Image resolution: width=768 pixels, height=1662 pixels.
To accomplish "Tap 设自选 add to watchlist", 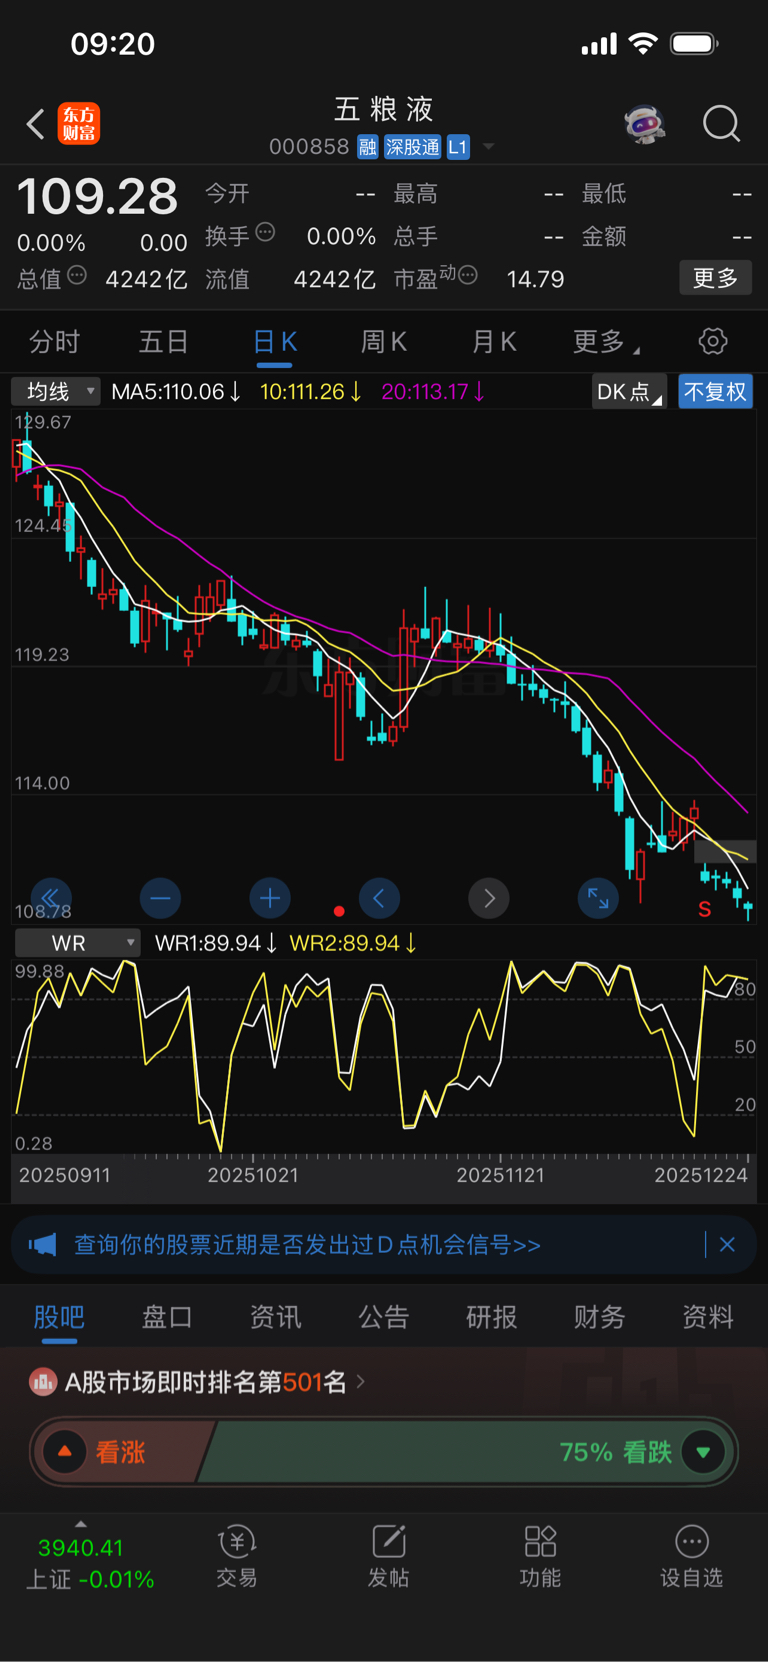I will click(x=691, y=1557).
